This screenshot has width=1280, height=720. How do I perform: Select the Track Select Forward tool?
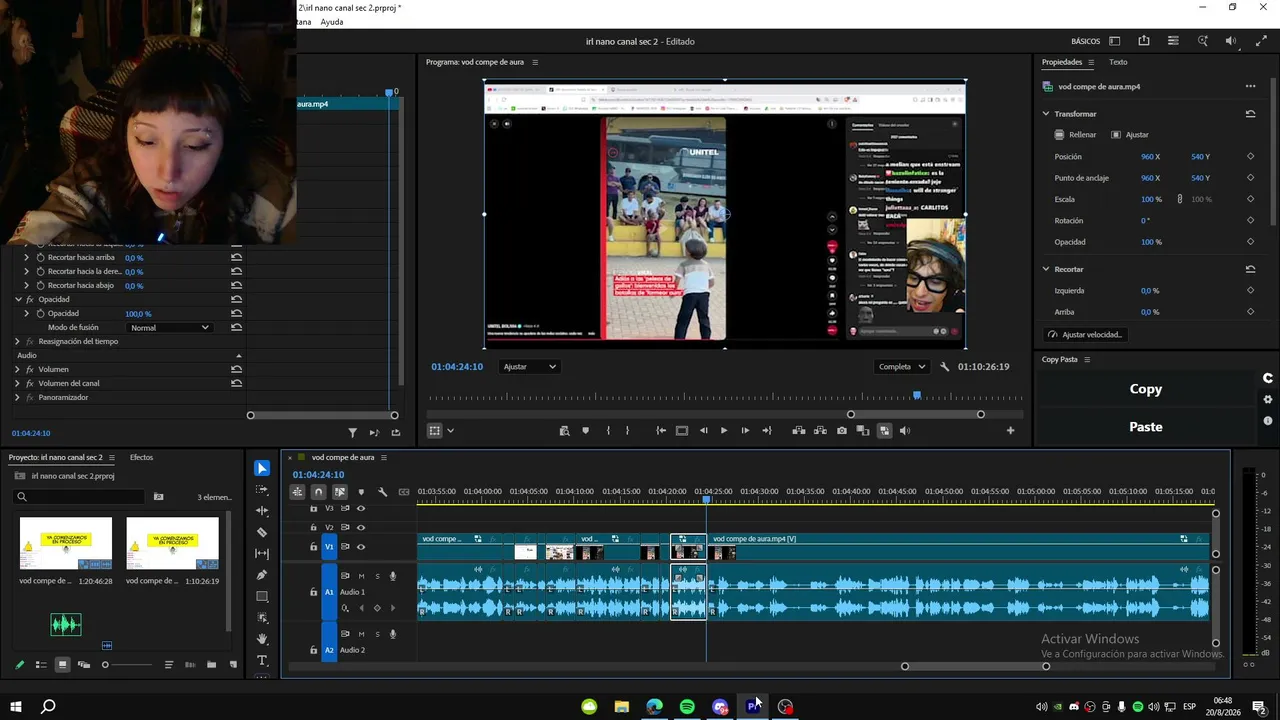pos(262,490)
